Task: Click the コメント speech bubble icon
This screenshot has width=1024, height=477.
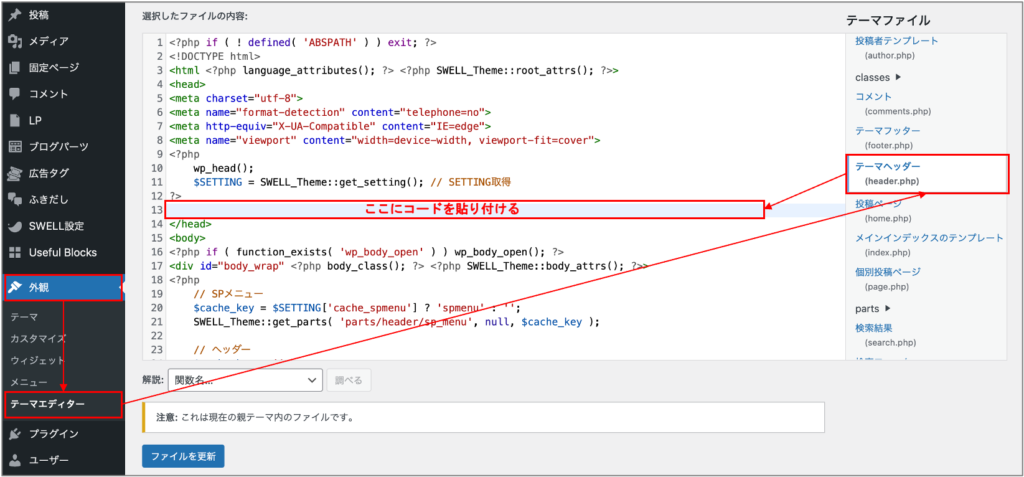Action: pos(14,93)
